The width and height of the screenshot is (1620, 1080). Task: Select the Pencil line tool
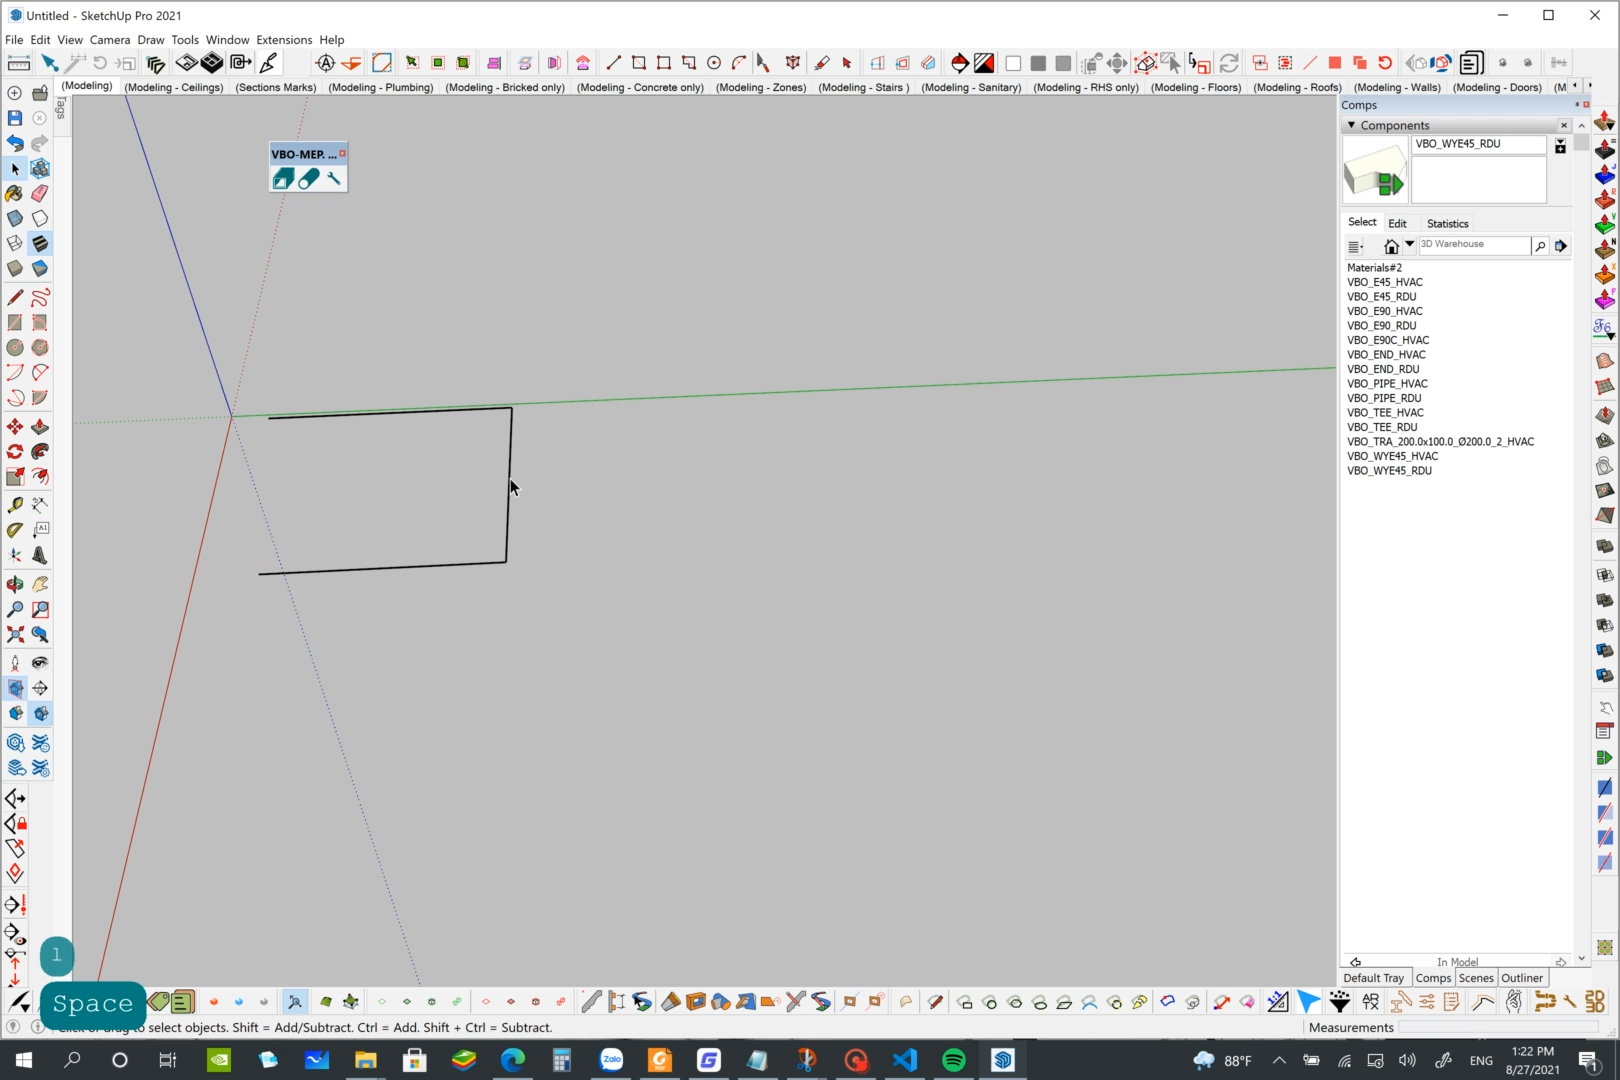click(15, 298)
